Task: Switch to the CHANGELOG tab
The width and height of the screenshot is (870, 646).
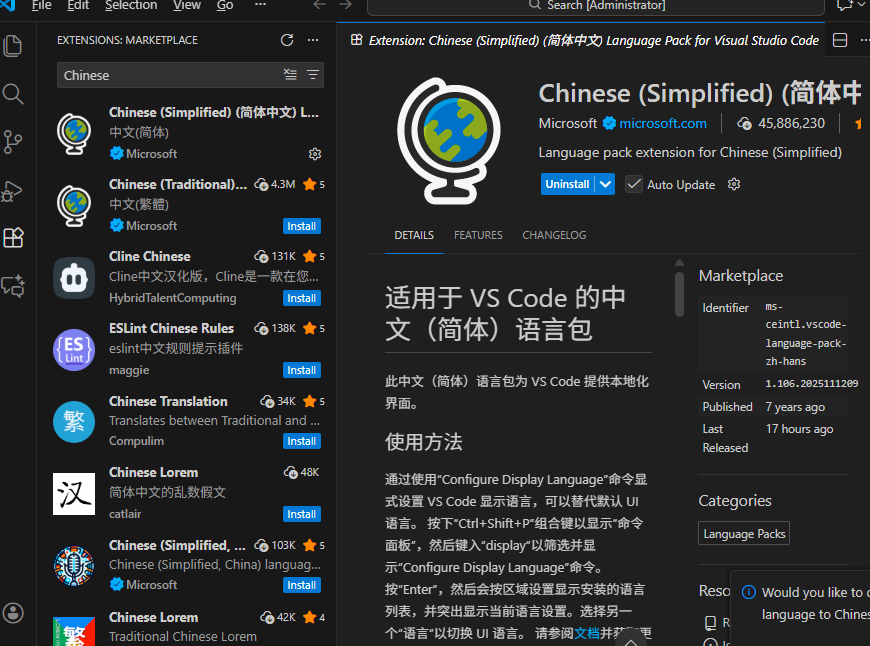Action: (554, 235)
